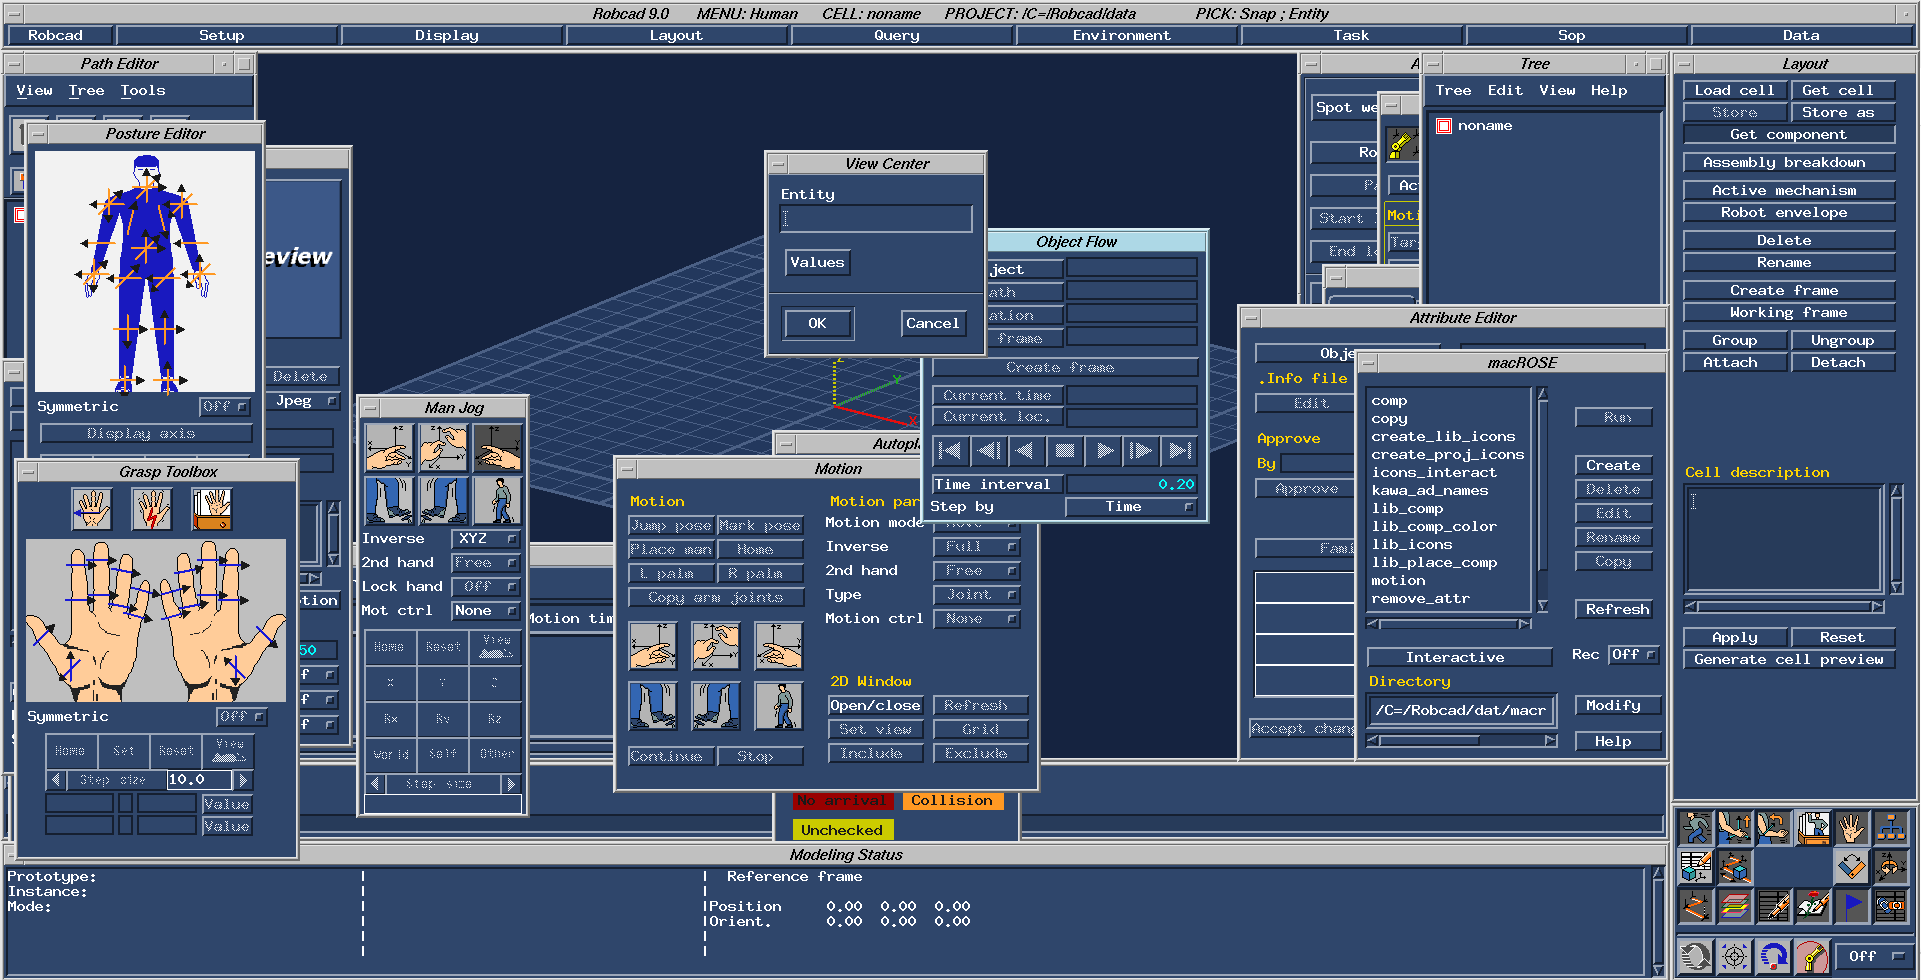Click the pointing hand XYZ icon in Motion window
Screen dimensions: 1921x980
pos(653,645)
